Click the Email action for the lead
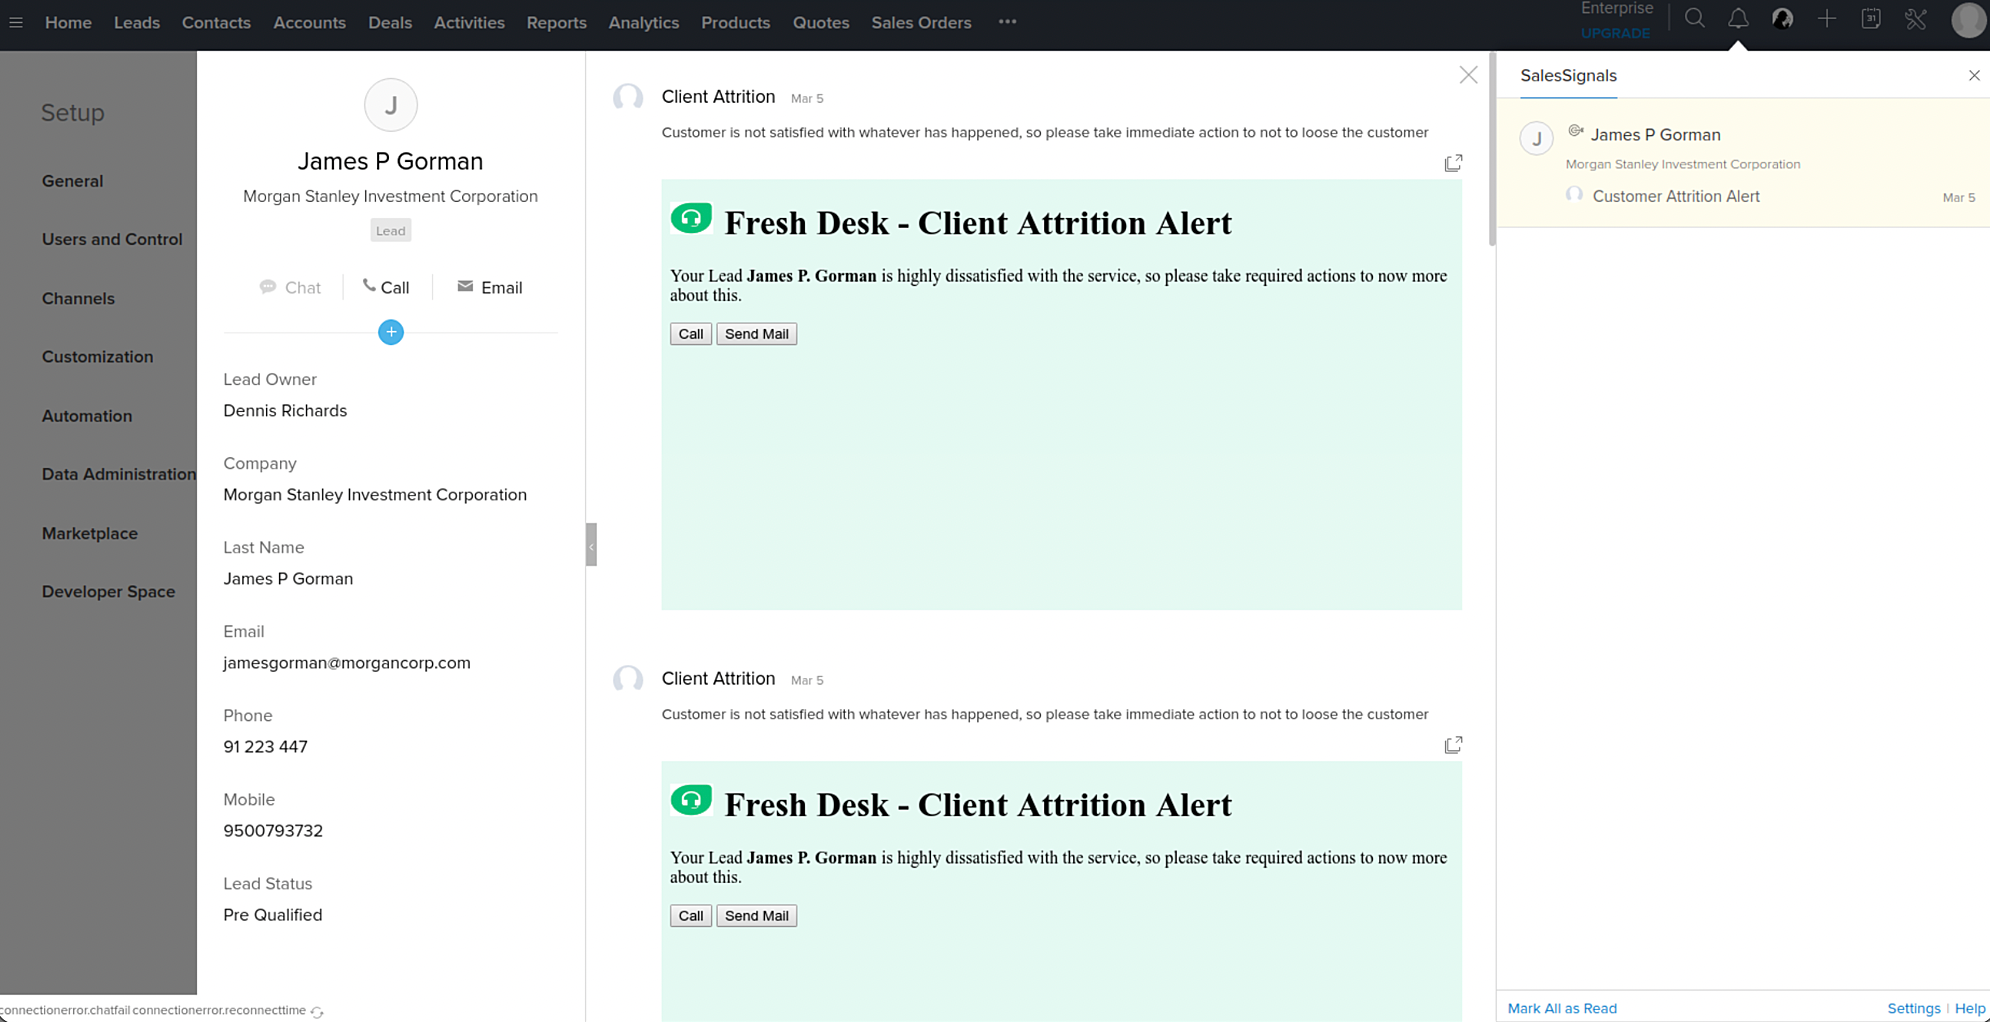Viewport: 1990px width, 1022px height. pos(490,288)
